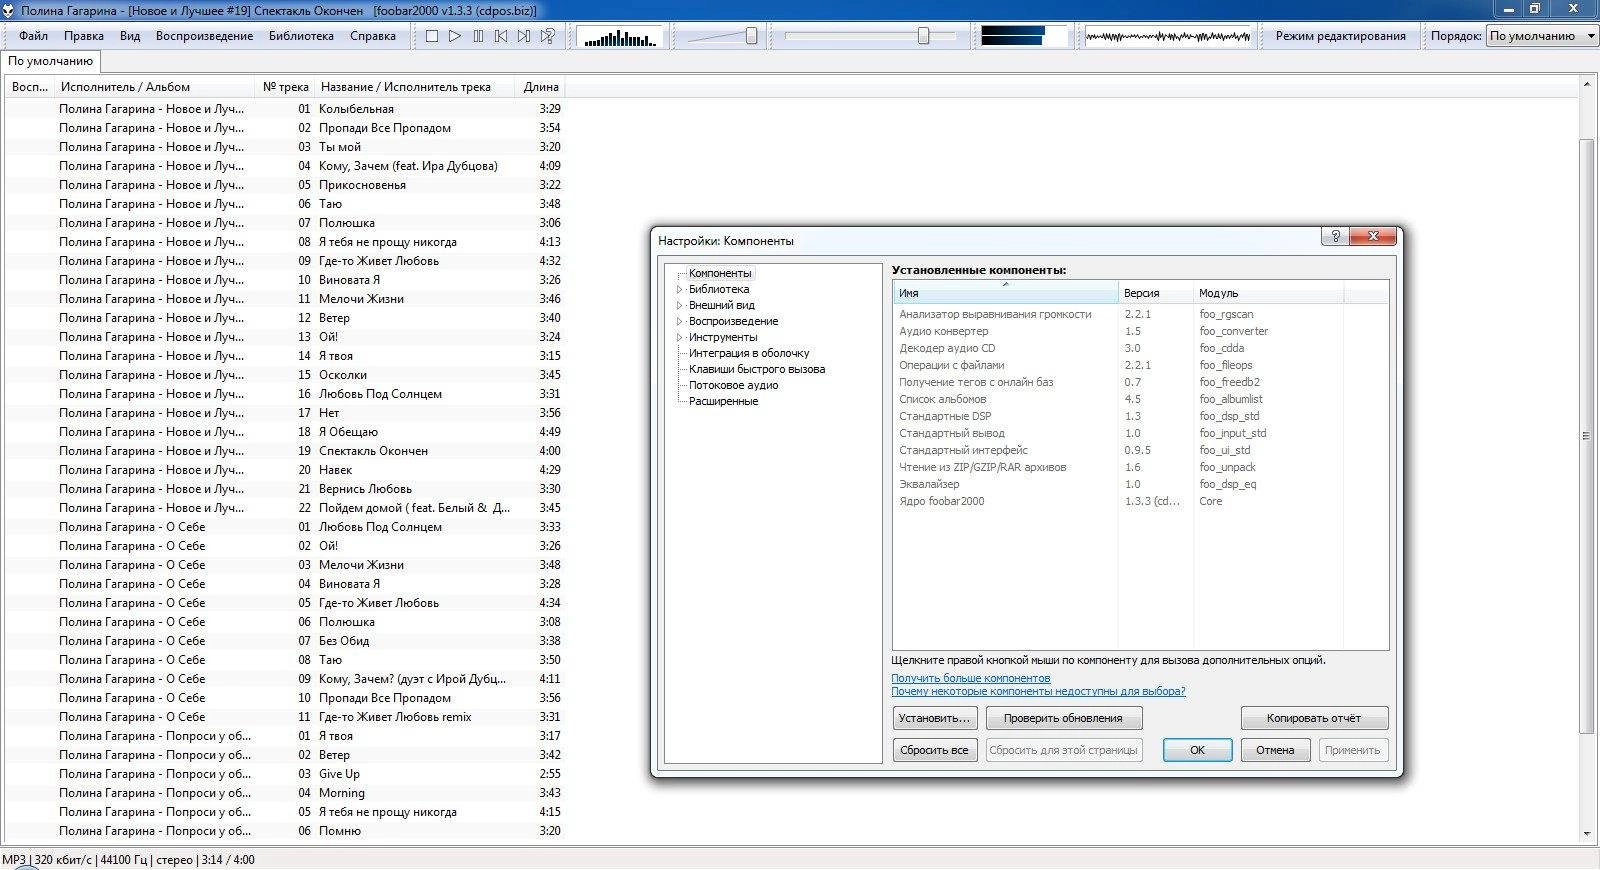
Task: Click the Pause button in toolbar
Action: 478,36
